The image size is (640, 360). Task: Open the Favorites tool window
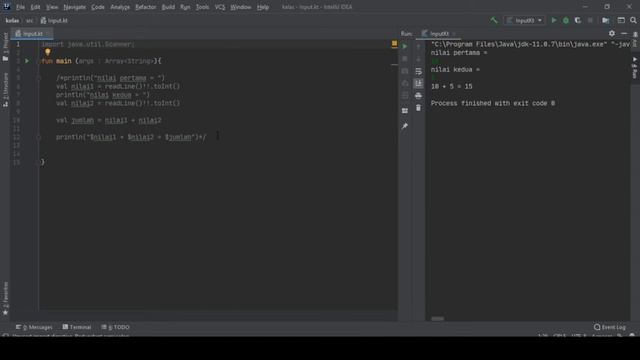(5, 299)
